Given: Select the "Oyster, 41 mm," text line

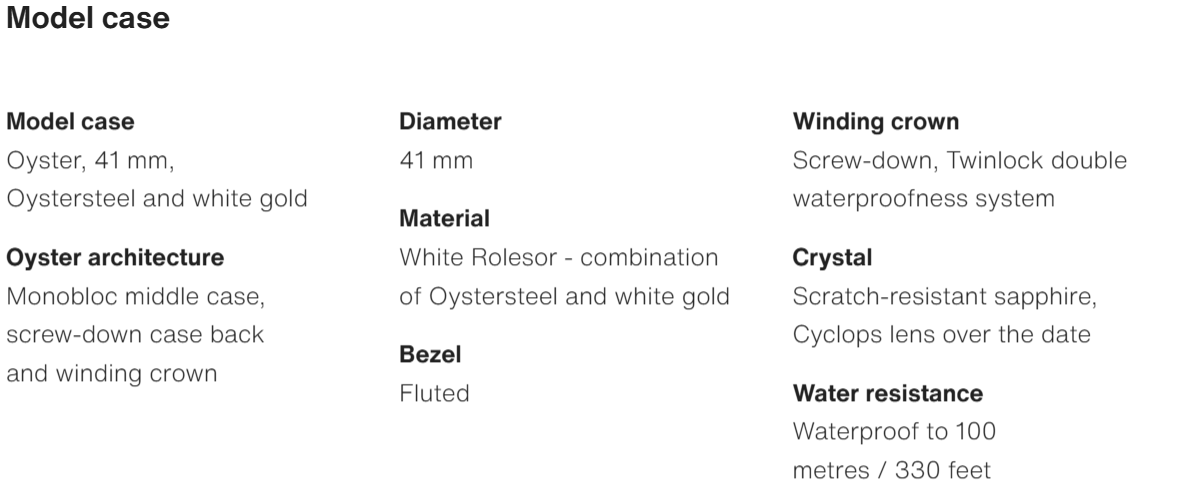Looking at the screenshot, I should pyautogui.click(x=95, y=160).
